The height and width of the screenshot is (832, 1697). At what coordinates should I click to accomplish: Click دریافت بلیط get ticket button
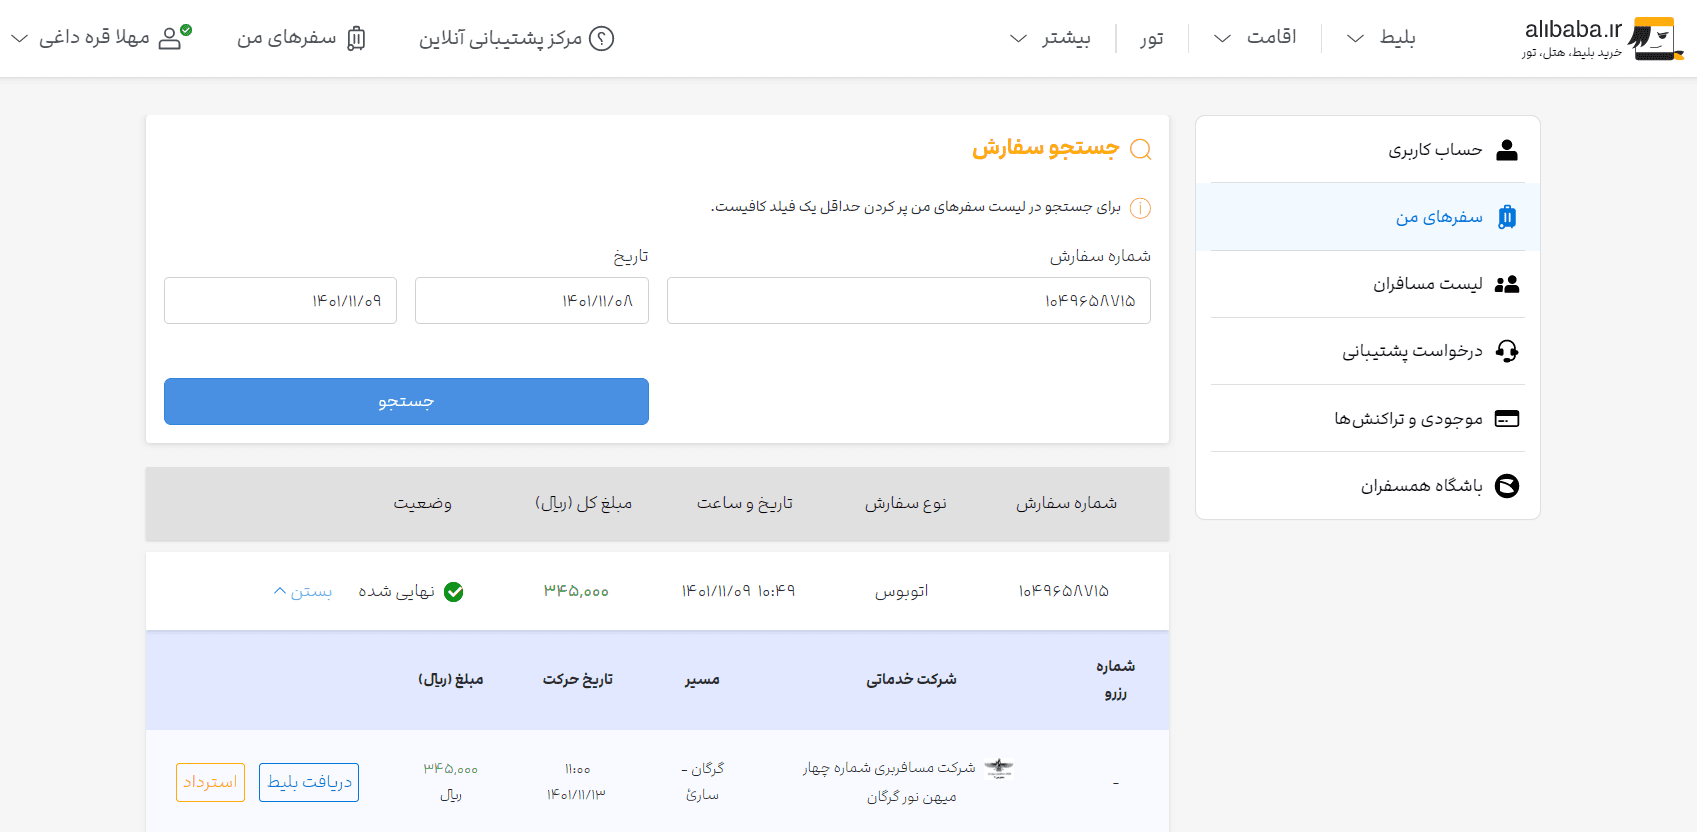pyautogui.click(x=309, y=782)
